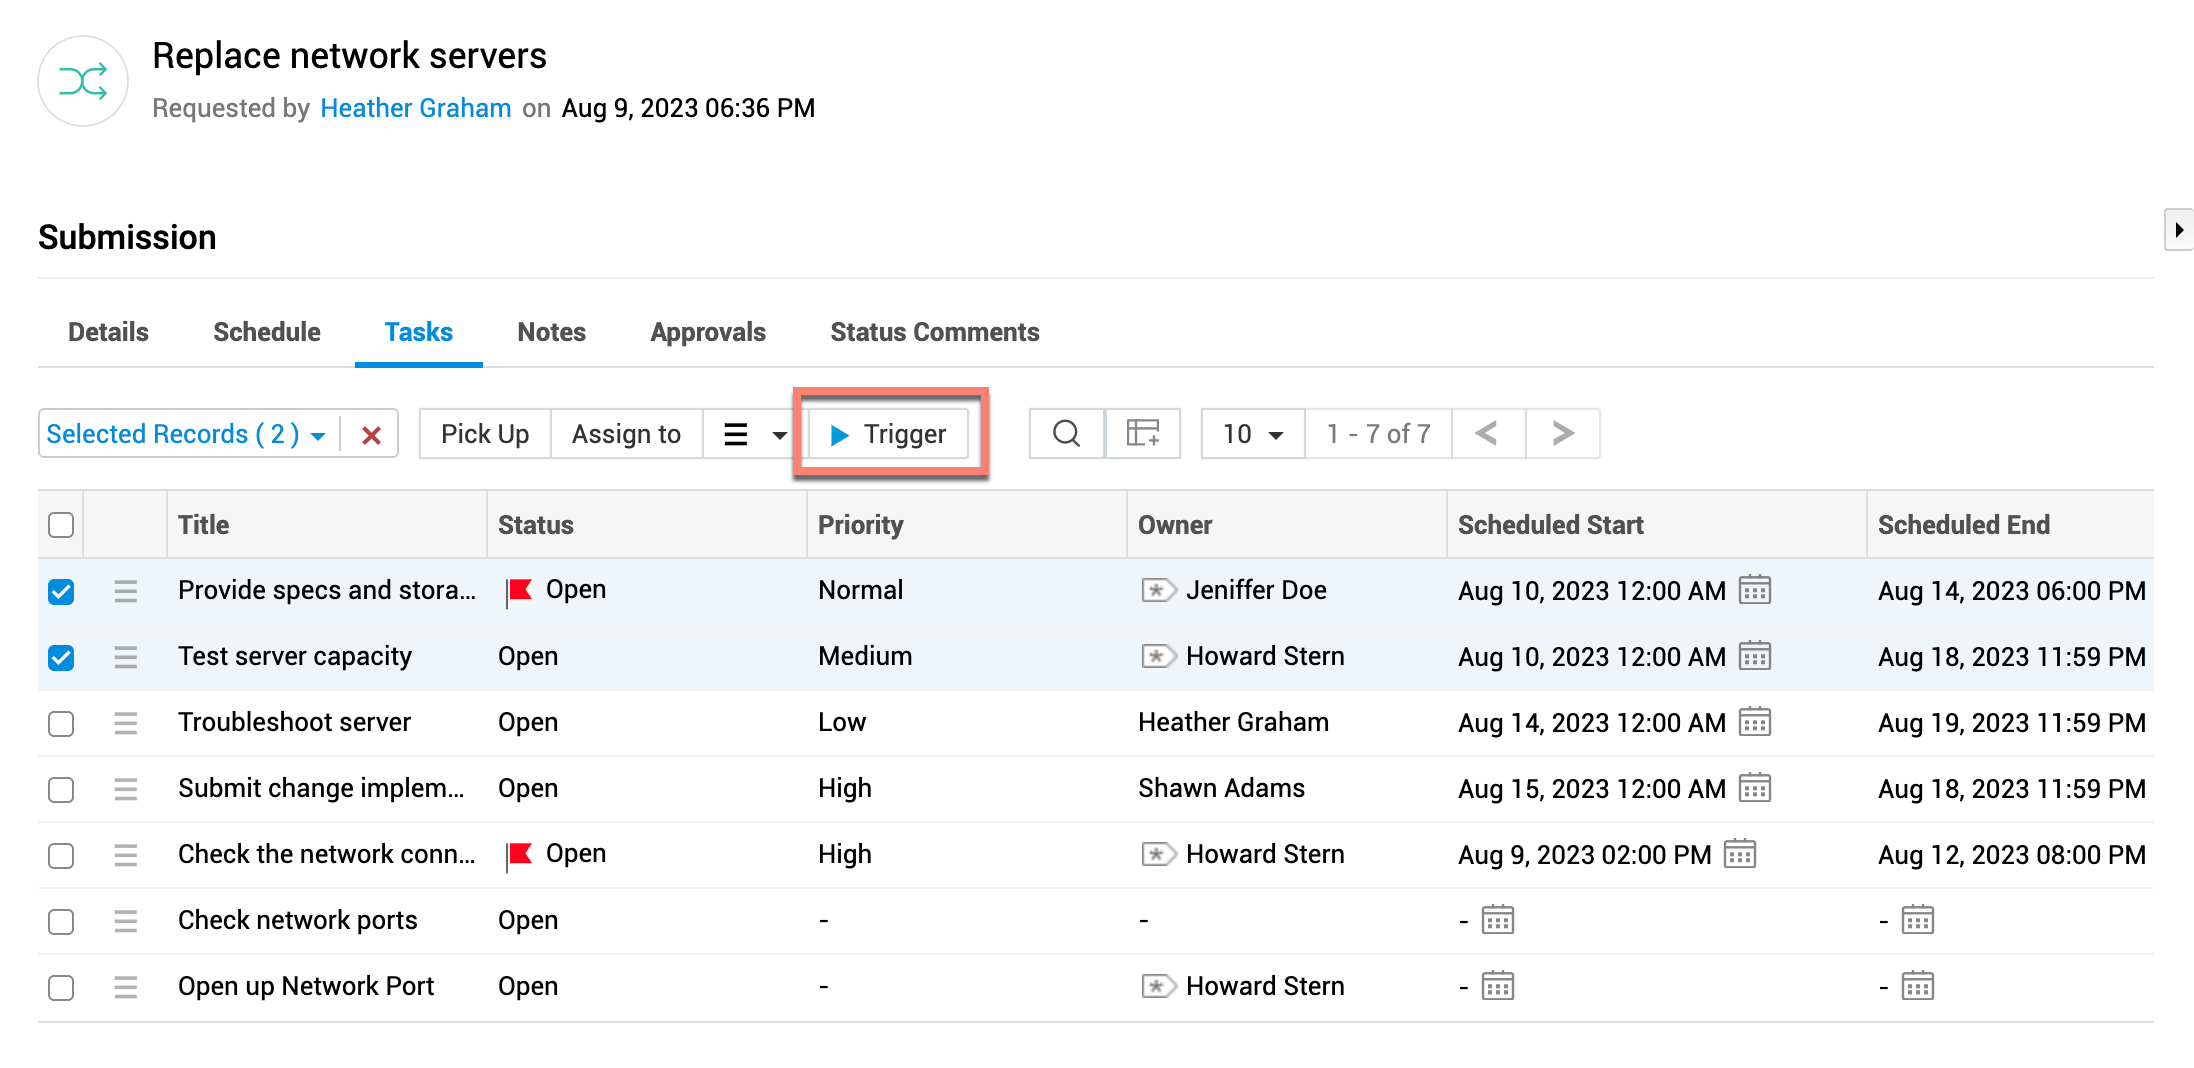Check the Troubleshoot server task

(61, 723)
